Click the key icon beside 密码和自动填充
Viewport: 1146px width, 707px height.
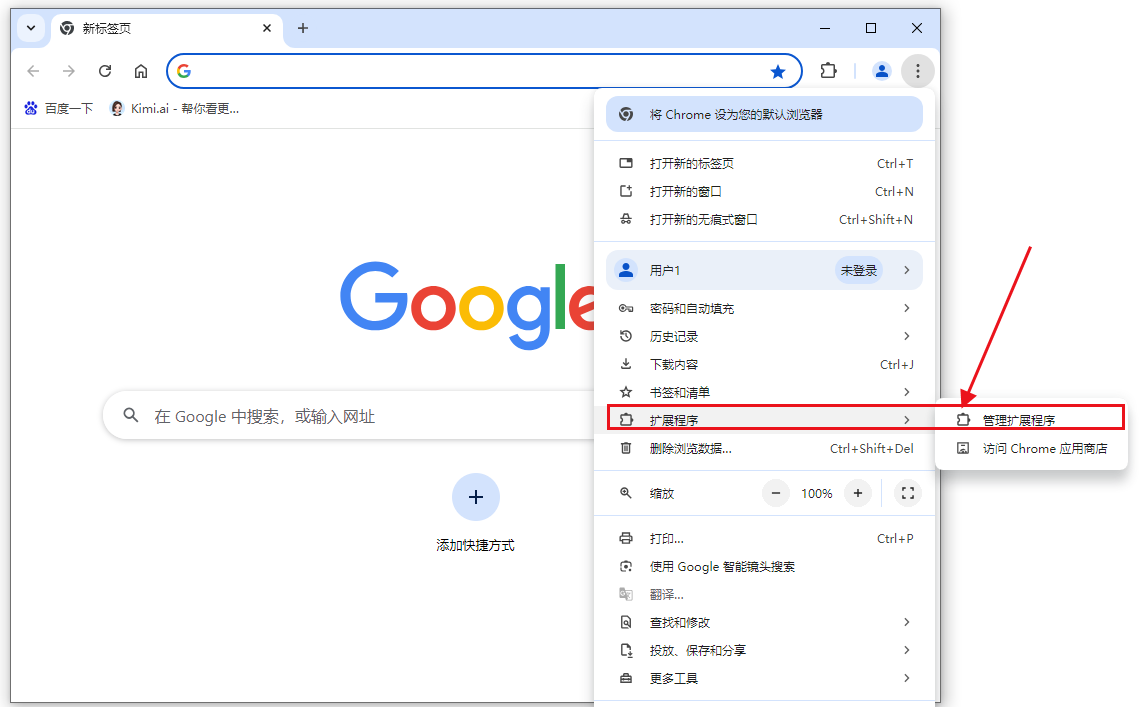tap(626, 309)
